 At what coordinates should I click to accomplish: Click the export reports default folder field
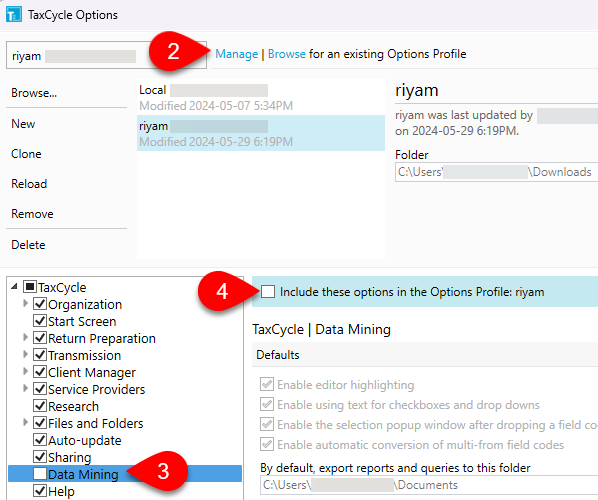click(429, 485)
